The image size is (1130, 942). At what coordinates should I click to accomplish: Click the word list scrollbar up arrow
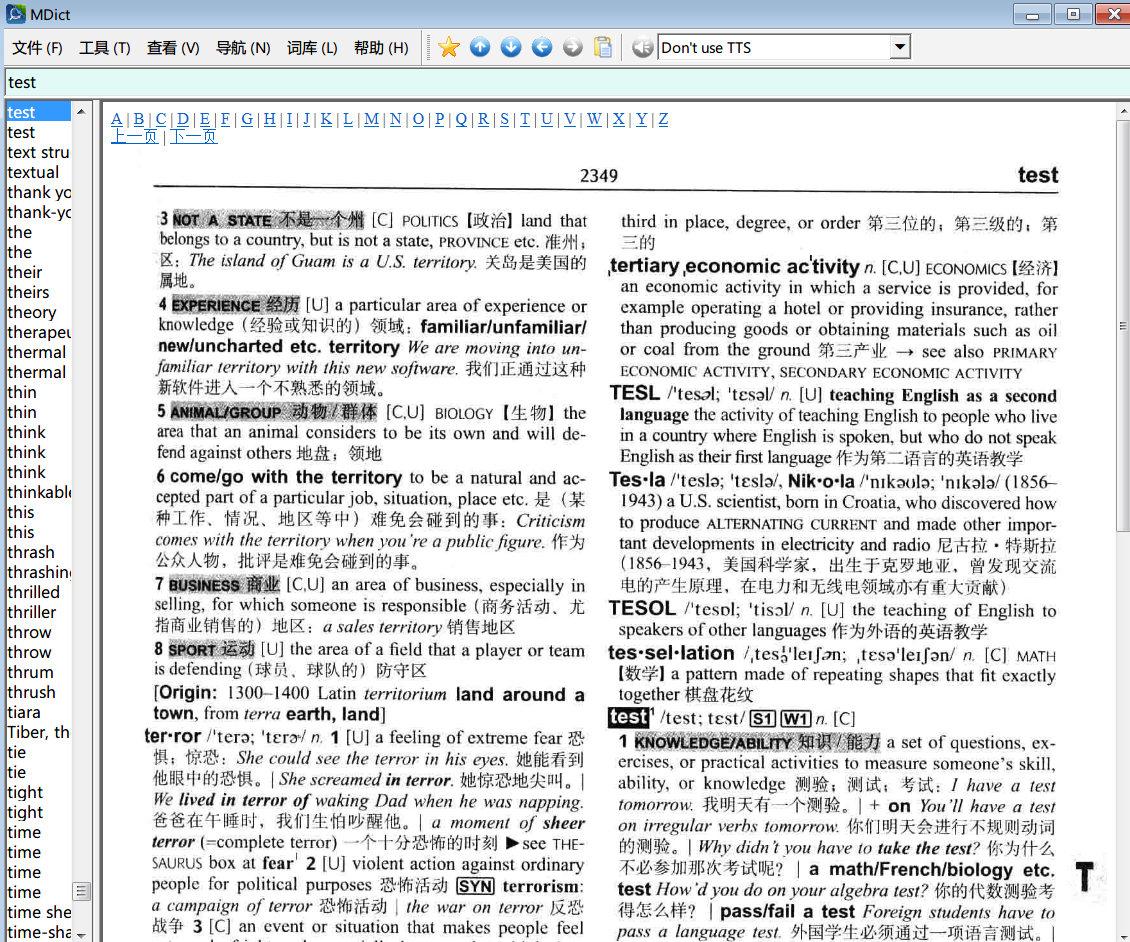click(x=81, y=112)
